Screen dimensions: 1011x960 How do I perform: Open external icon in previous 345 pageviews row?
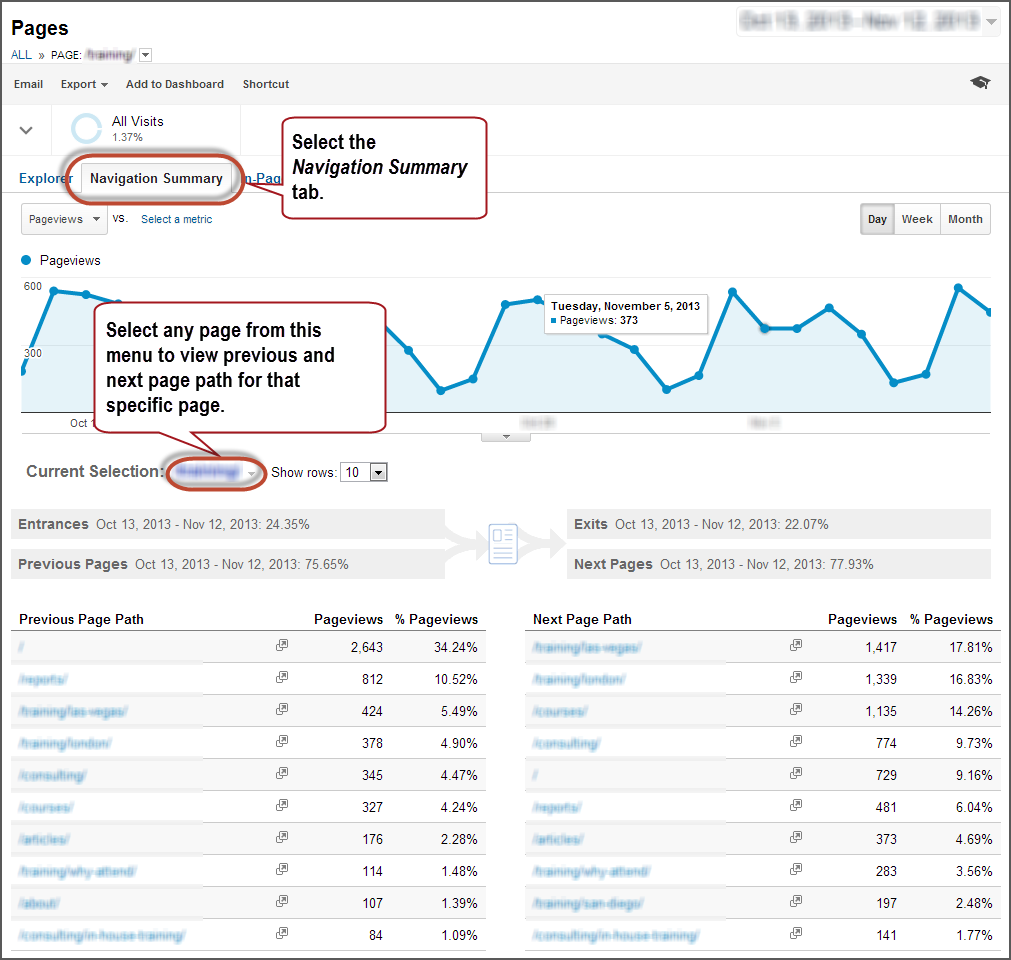pyautogui.click(x=282, y=774)
